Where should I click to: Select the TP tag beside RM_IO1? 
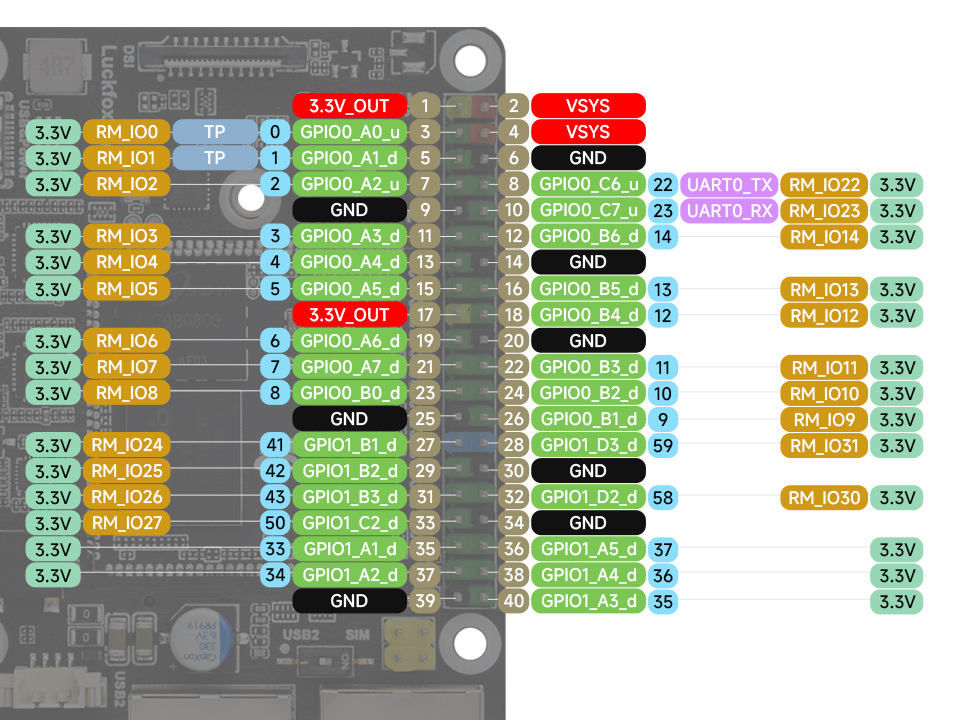(x=215, y=158)
